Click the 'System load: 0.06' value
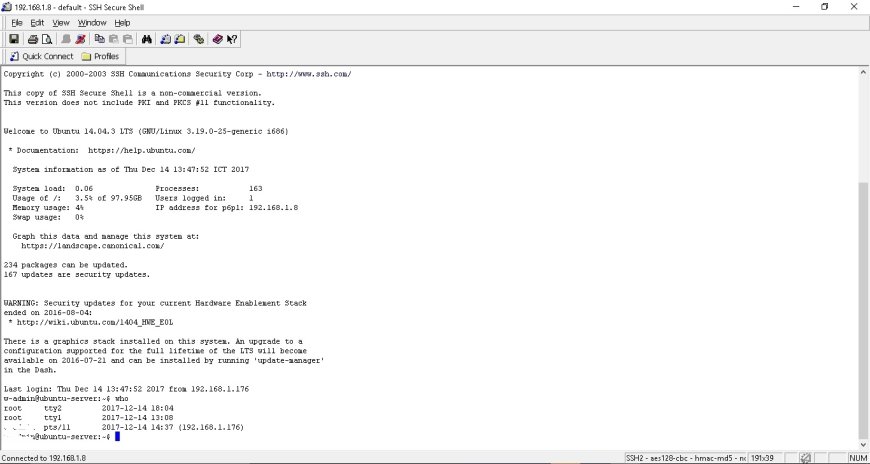 pos(53,189)
